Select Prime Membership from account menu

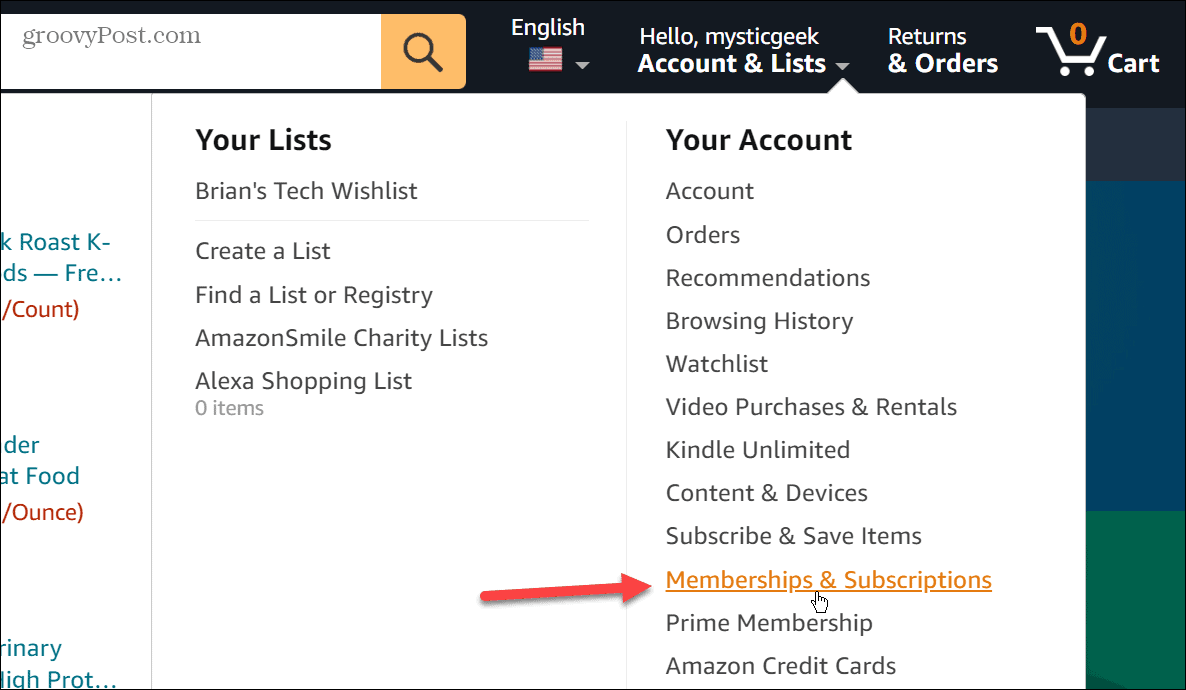coord(768,623)
